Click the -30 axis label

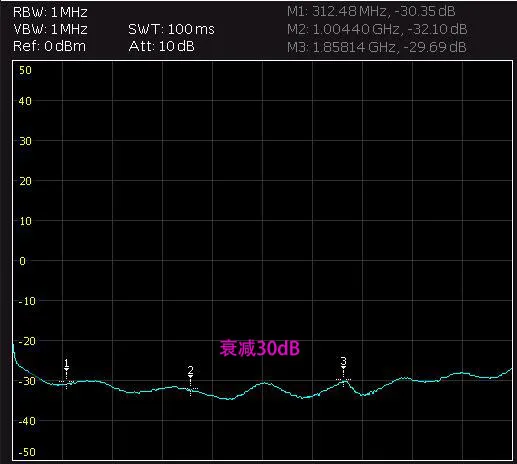27,381
